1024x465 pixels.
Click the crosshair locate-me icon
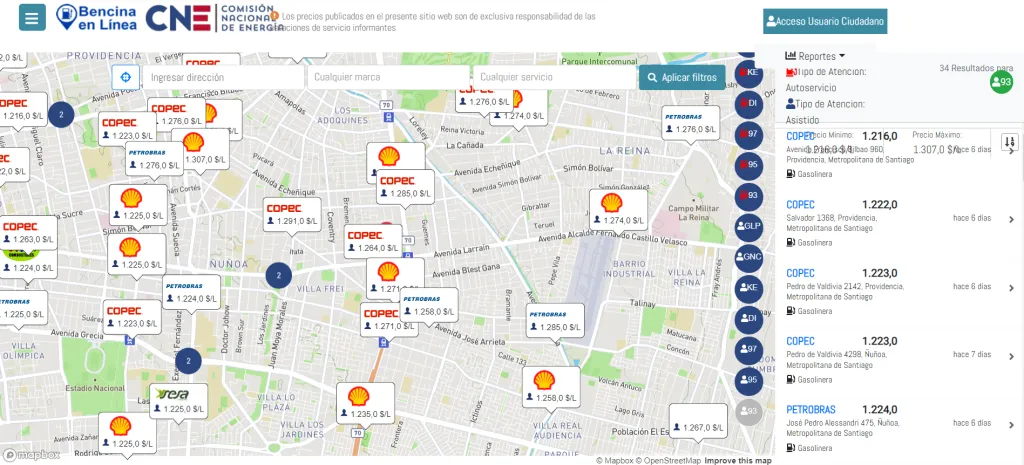click(126, 77)
